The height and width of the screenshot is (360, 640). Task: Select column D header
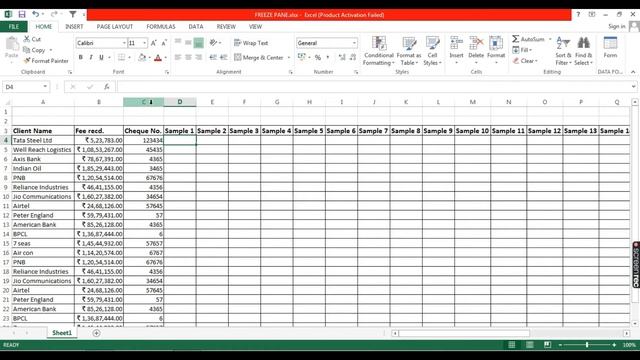click(180, 102)
